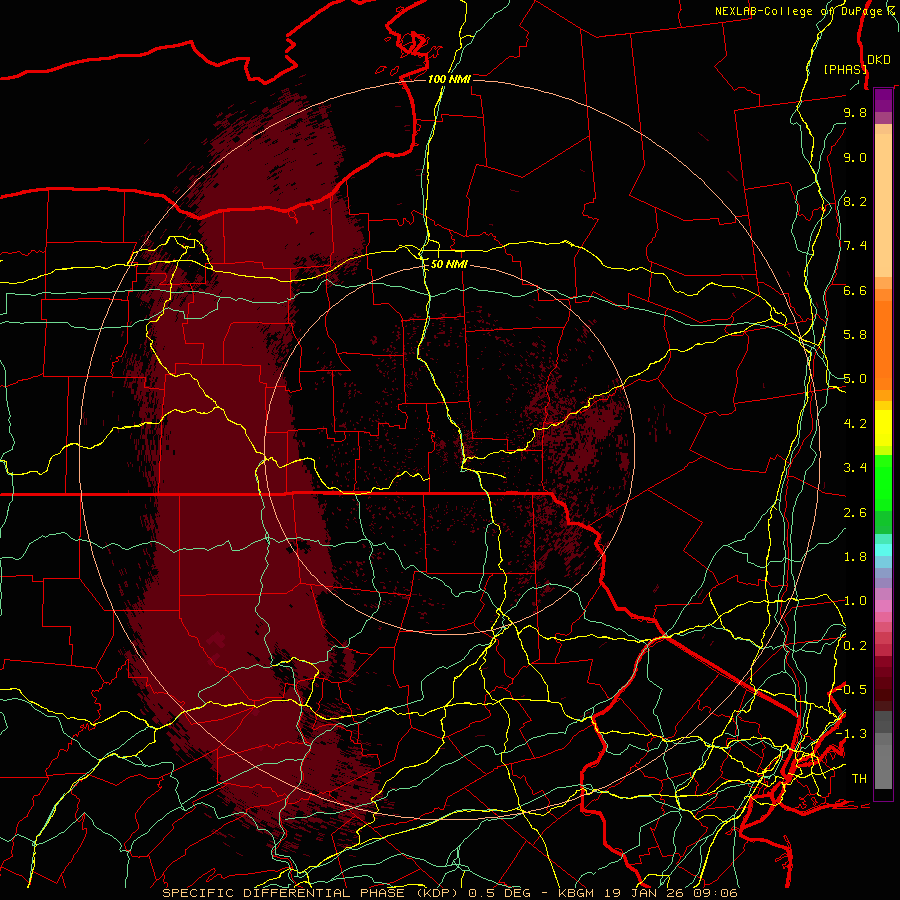This screenshot has width=900, height=900.
Task: Click the pink segment of the color bar
Action: click(x=883, y=606)
